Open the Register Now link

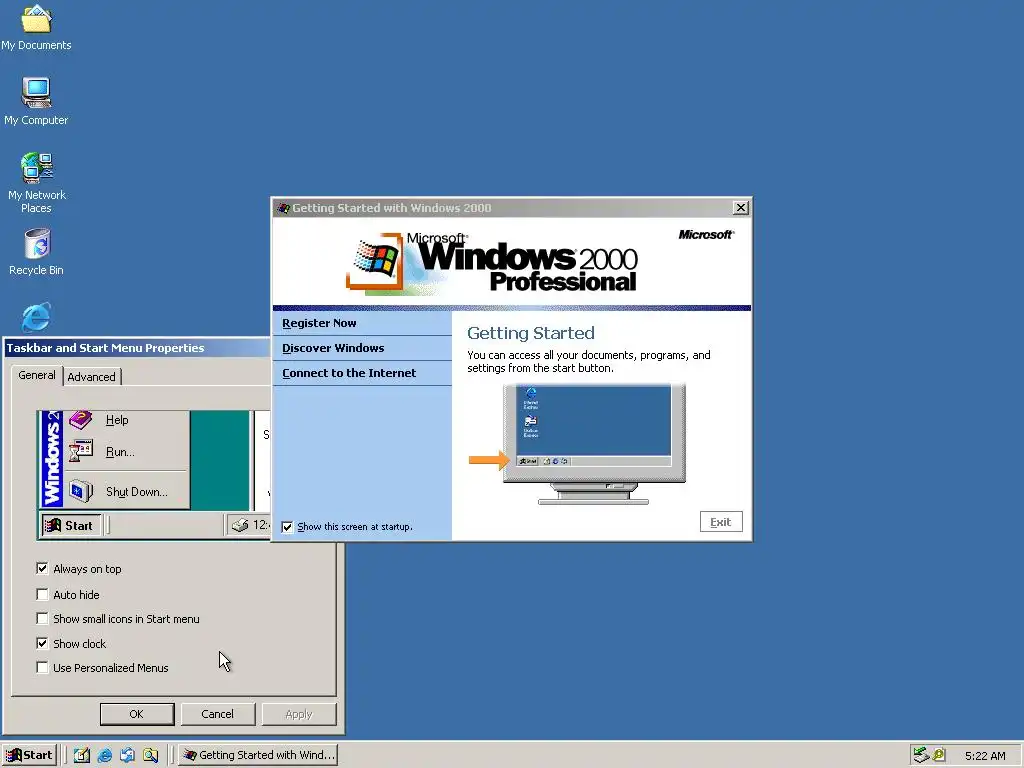(x=319, y=323)
